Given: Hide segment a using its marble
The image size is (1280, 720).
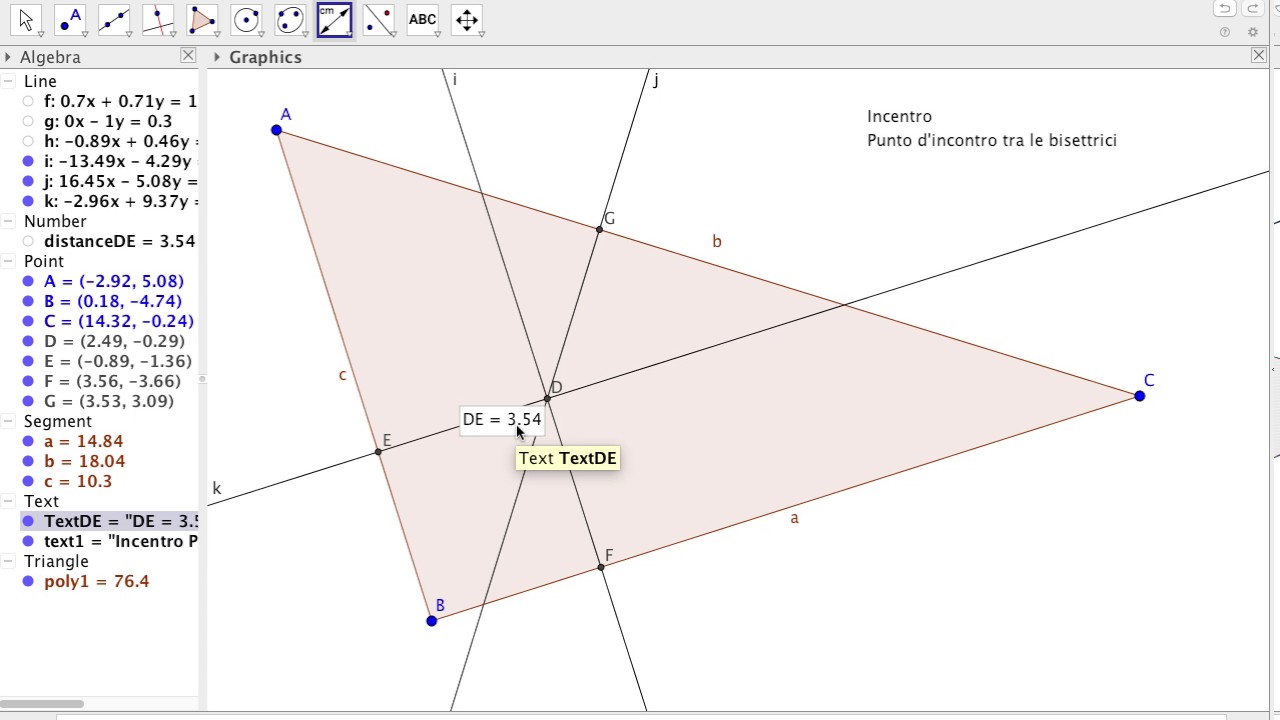Looking at the screenshot, I should (x=28, y=441).
